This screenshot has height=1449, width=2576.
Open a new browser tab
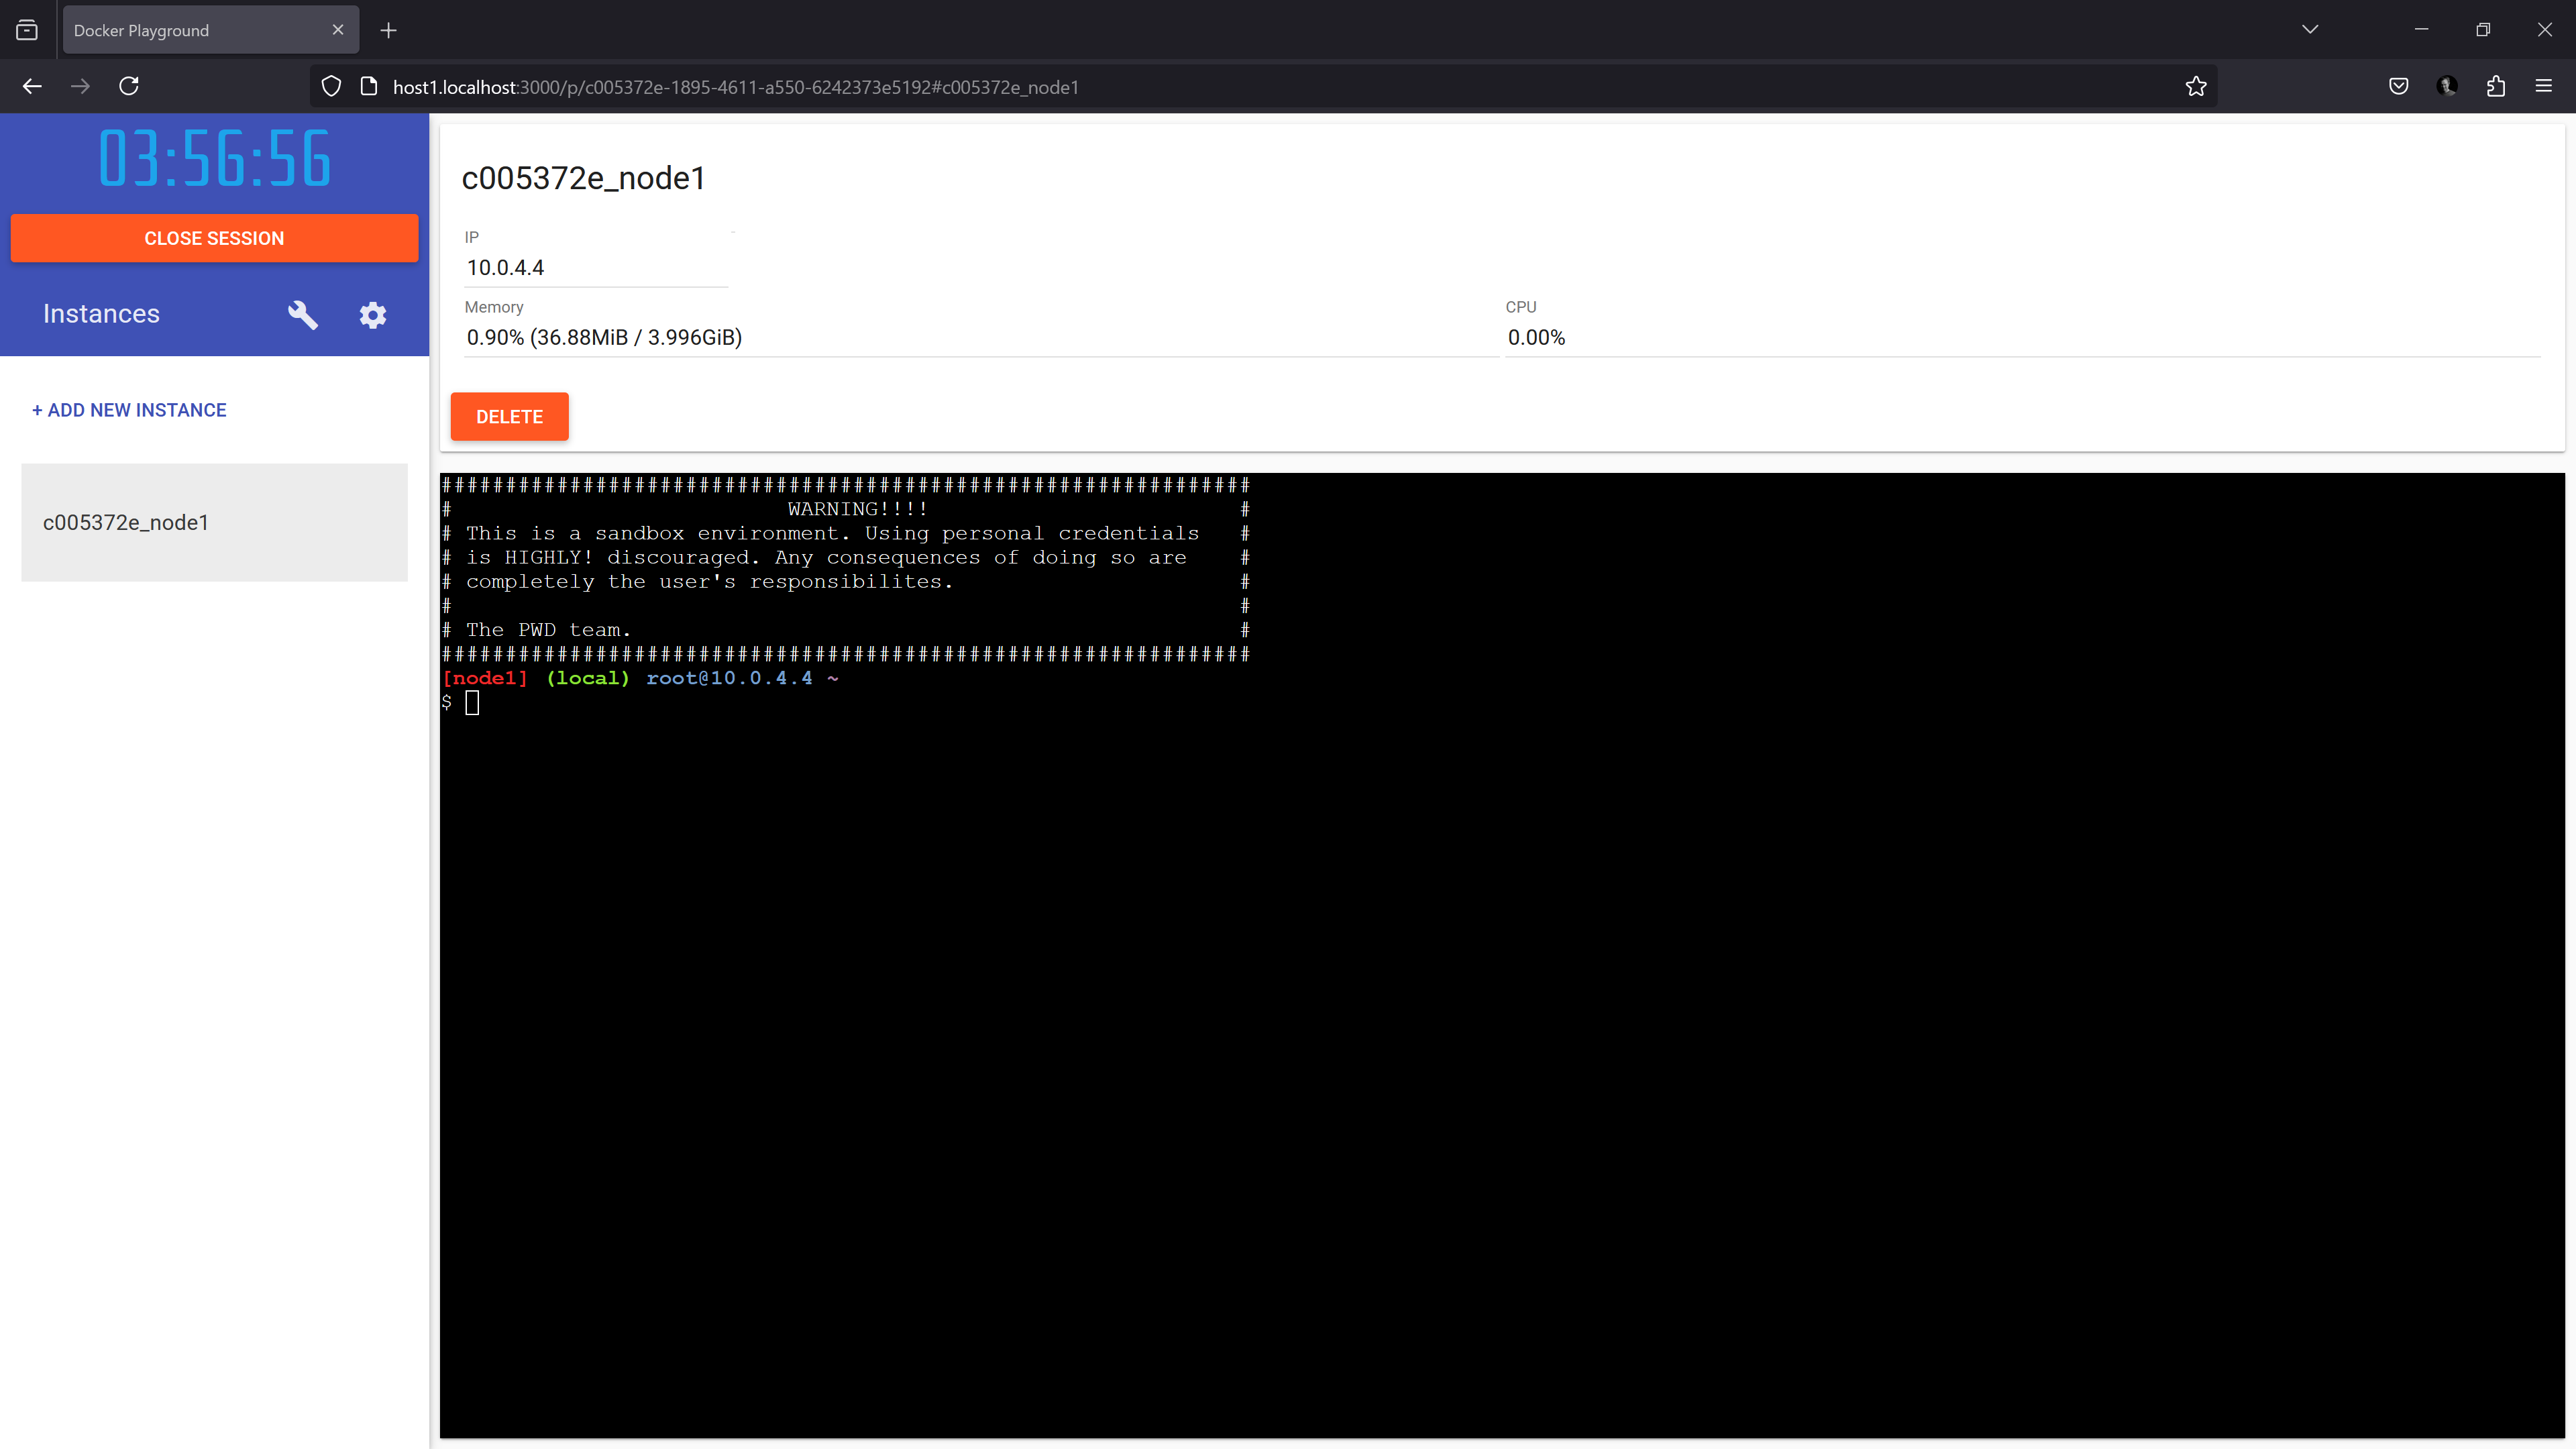pos(389,30)
